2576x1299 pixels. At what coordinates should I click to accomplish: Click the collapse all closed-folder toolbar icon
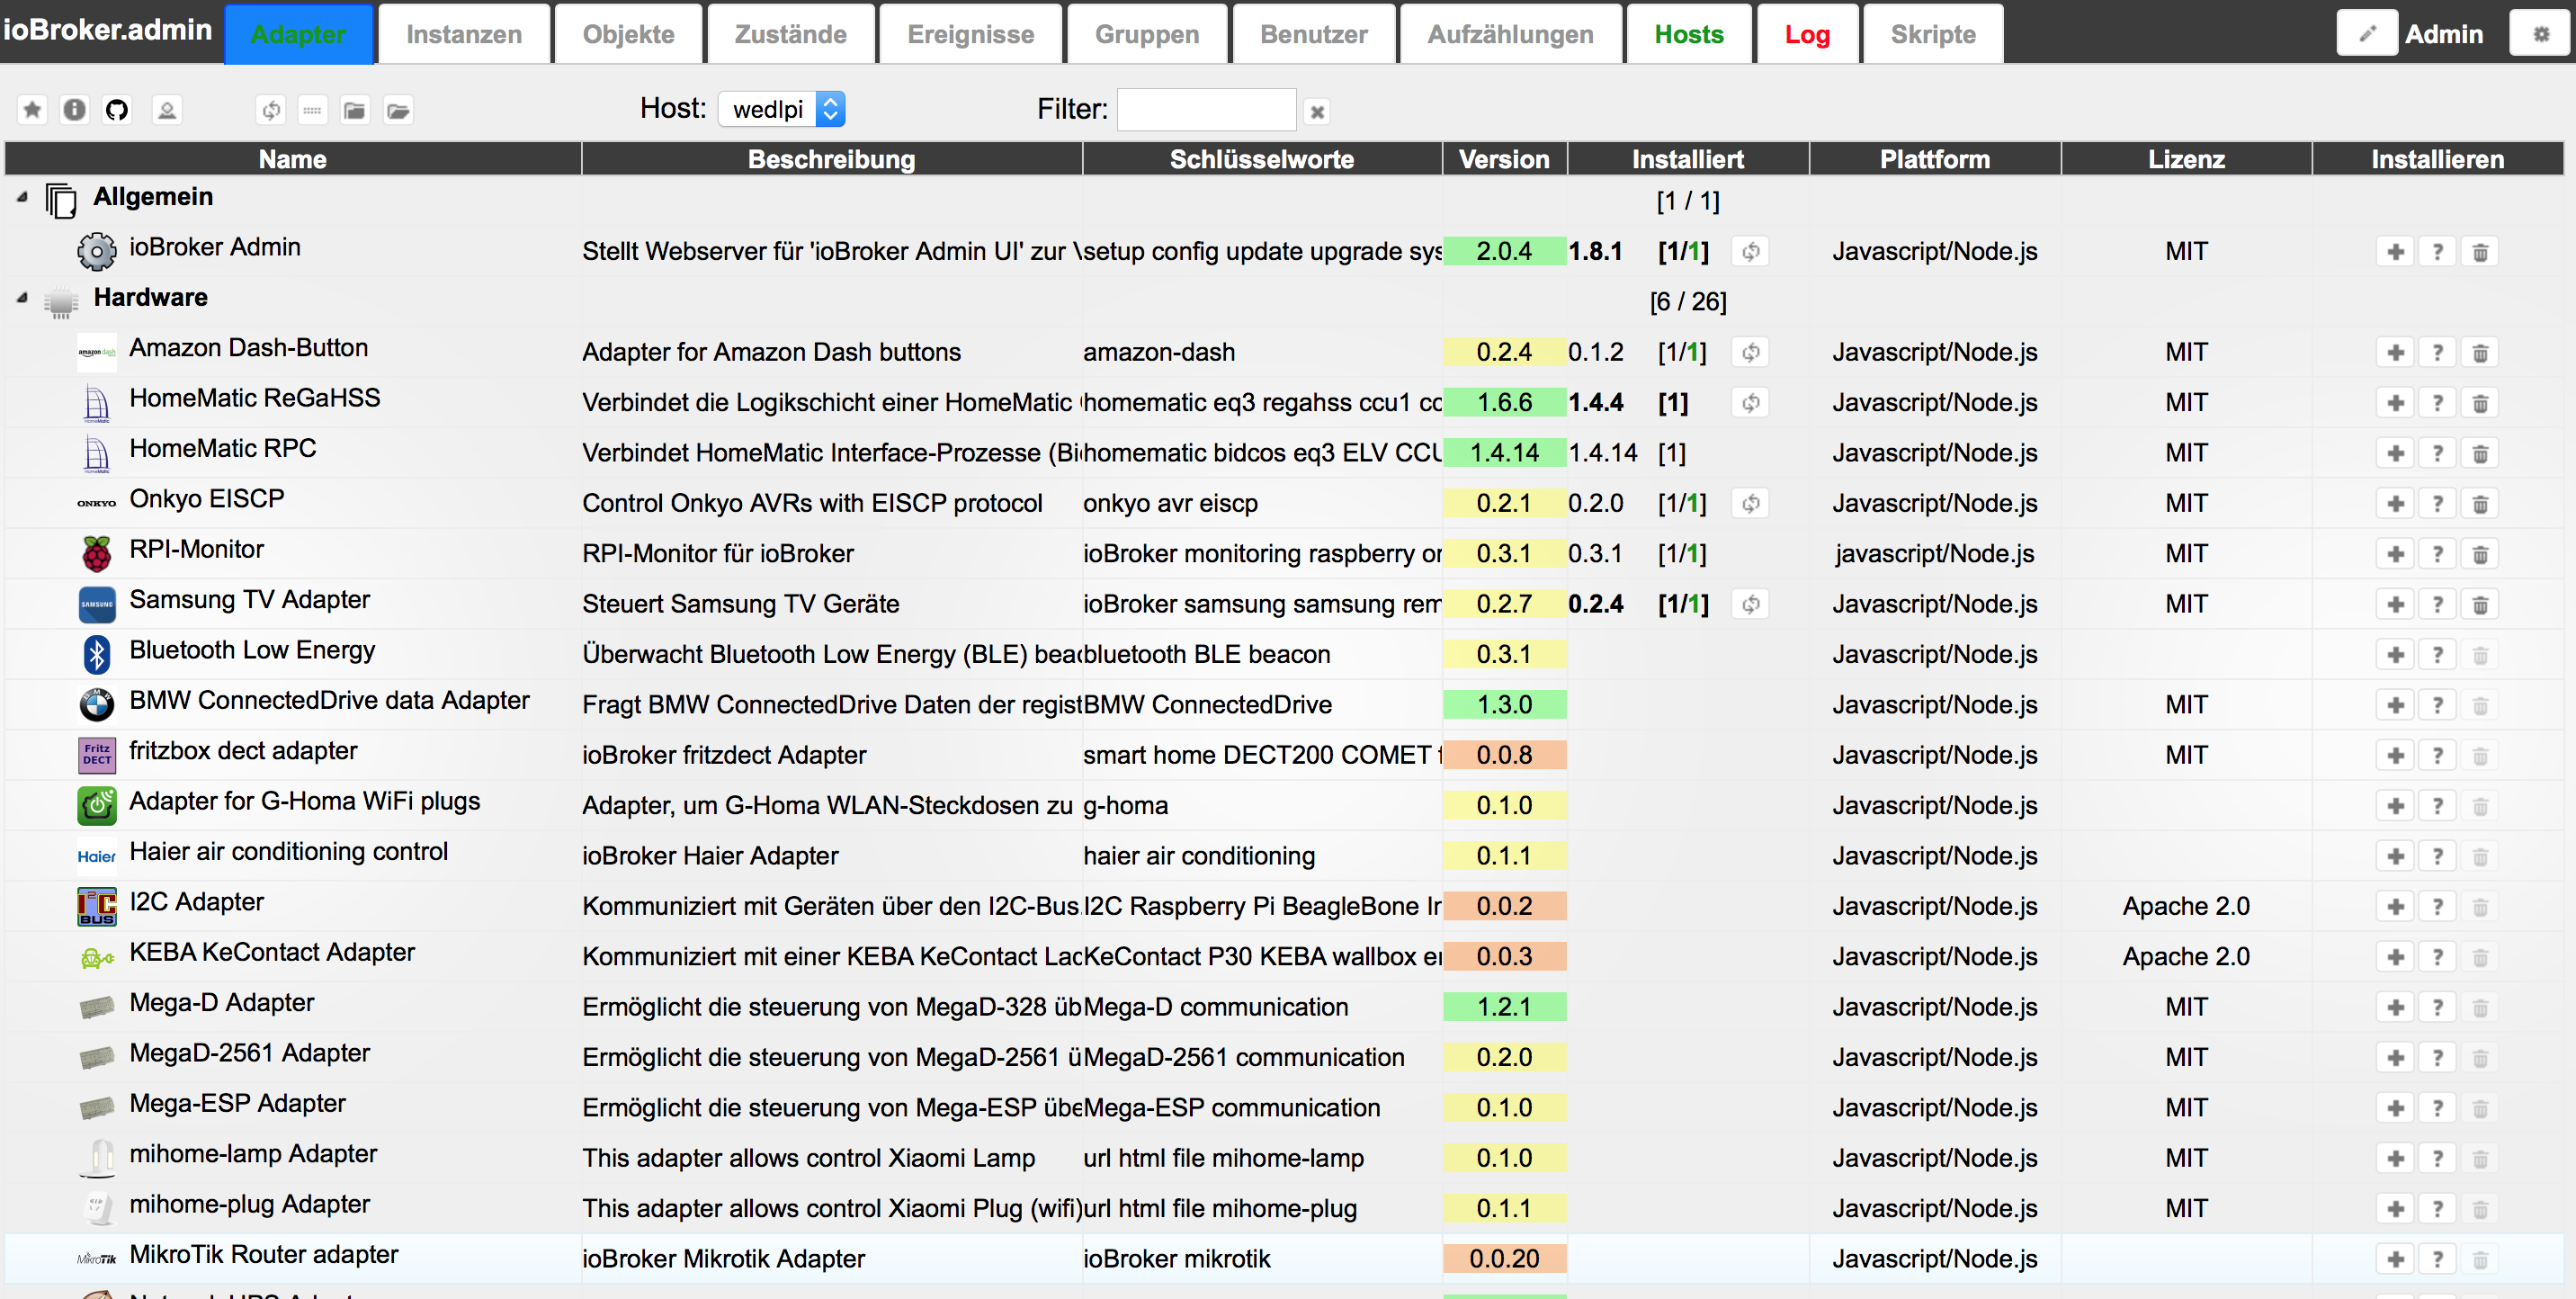click(x=354, y=110)
